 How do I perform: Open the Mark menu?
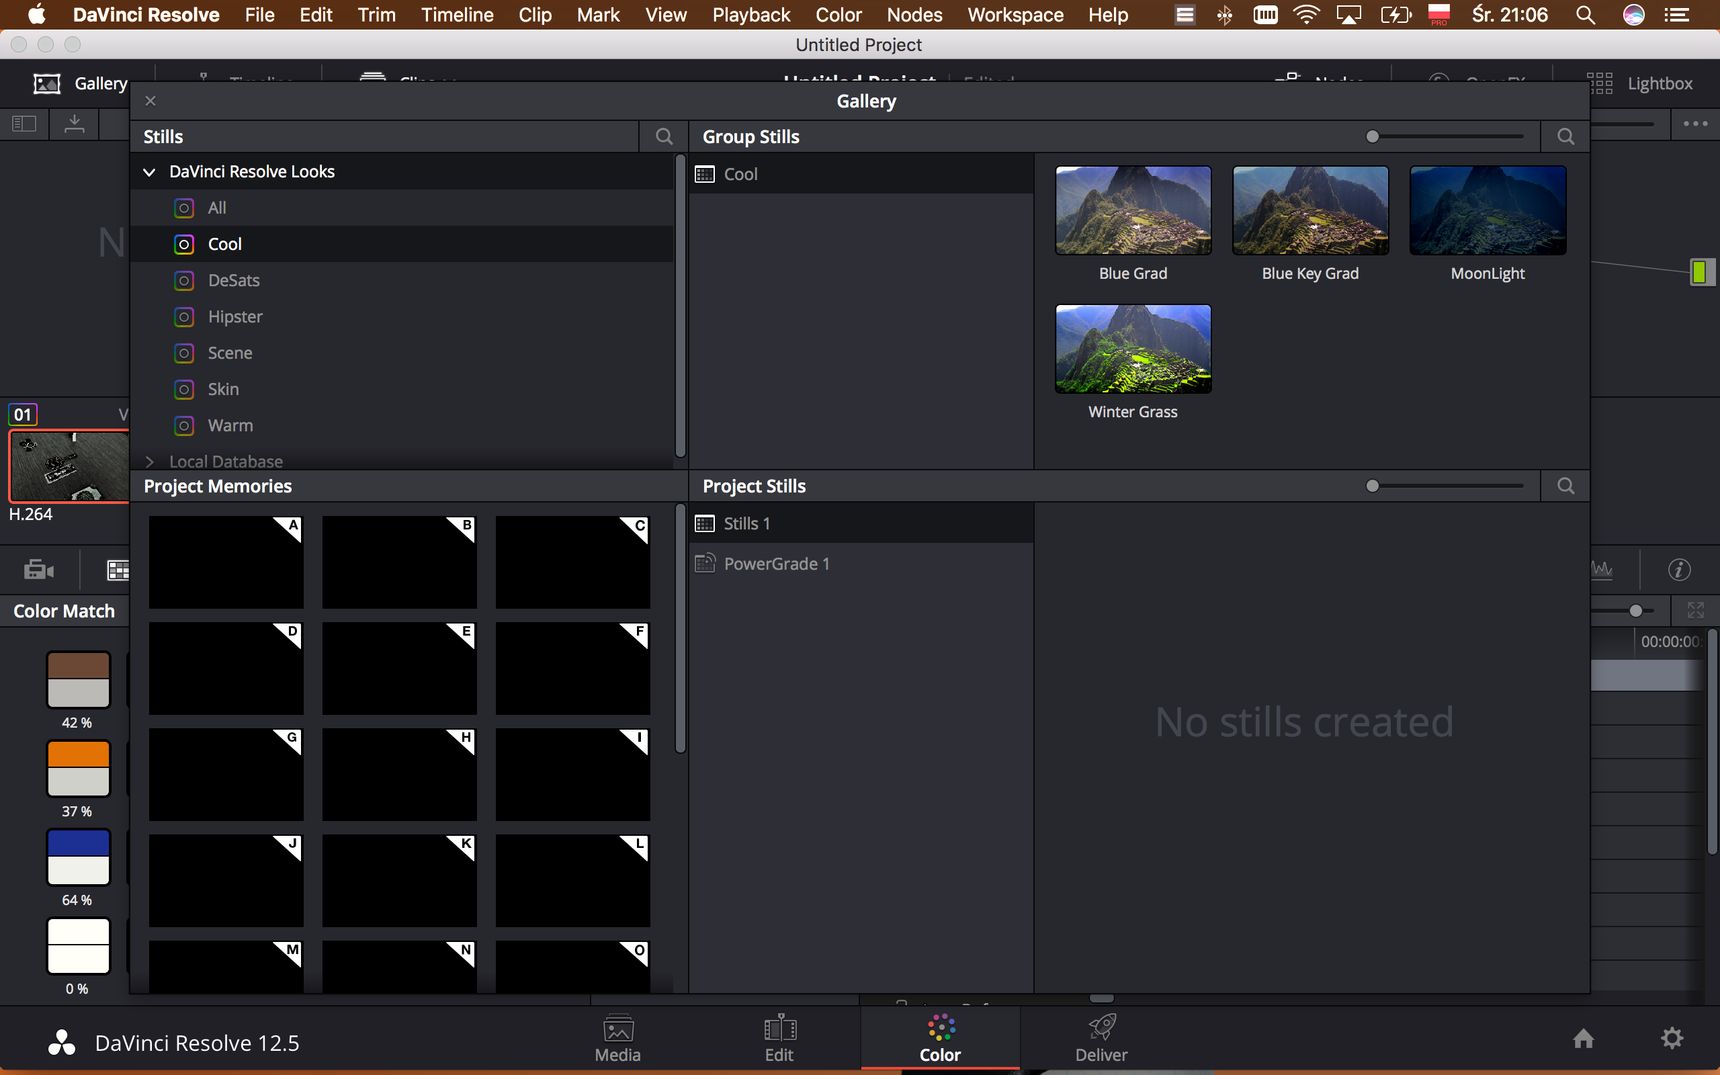598,15
